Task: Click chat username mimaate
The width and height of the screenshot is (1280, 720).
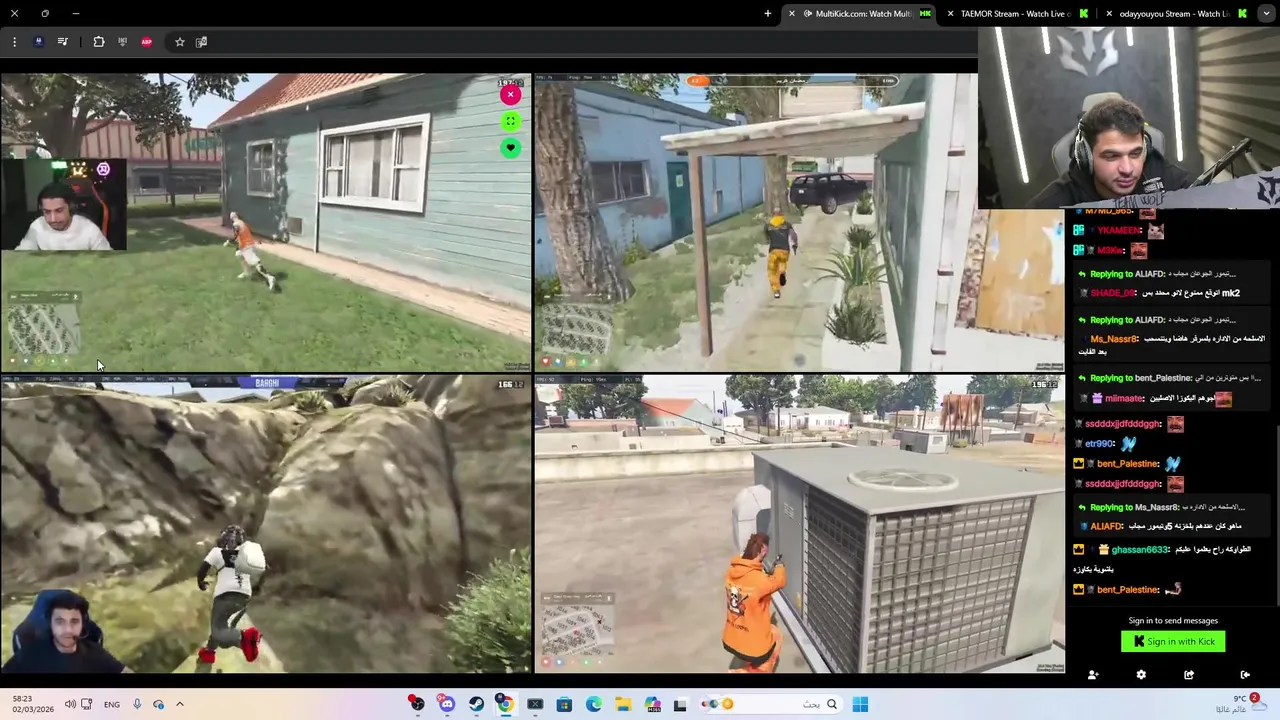Action: point(1124,398)
